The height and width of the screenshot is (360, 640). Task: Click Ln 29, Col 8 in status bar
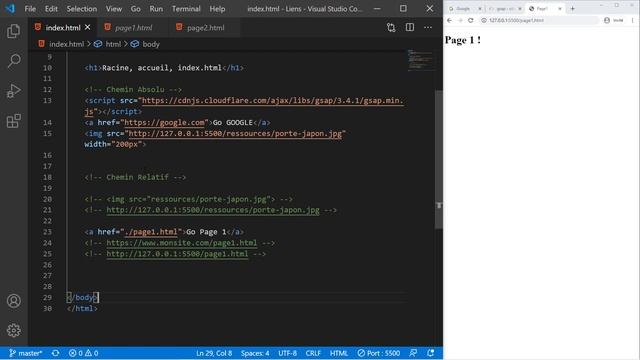pyautogui.click(x=214, y=353)
